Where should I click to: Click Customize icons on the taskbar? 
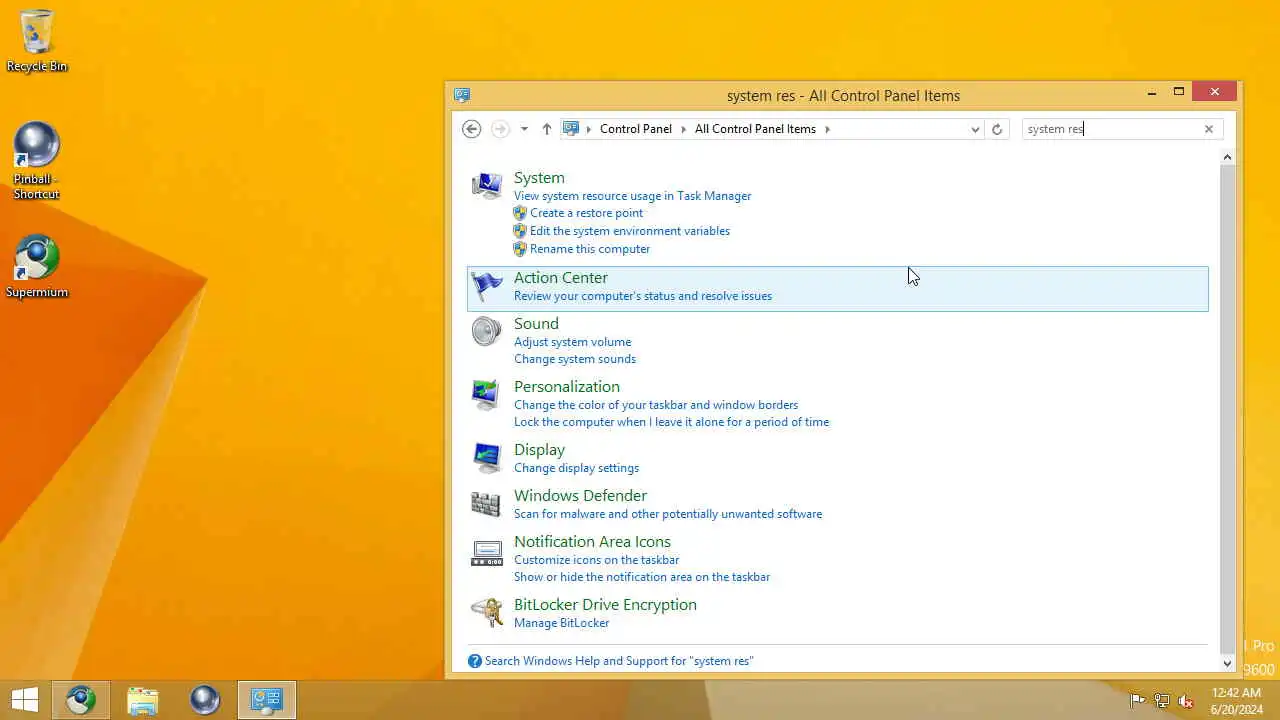coord(596,560)
